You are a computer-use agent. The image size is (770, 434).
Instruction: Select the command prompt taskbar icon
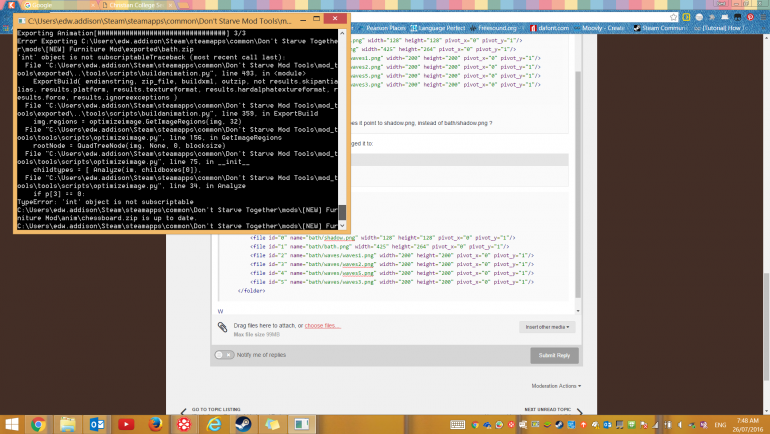coord(302,424)
